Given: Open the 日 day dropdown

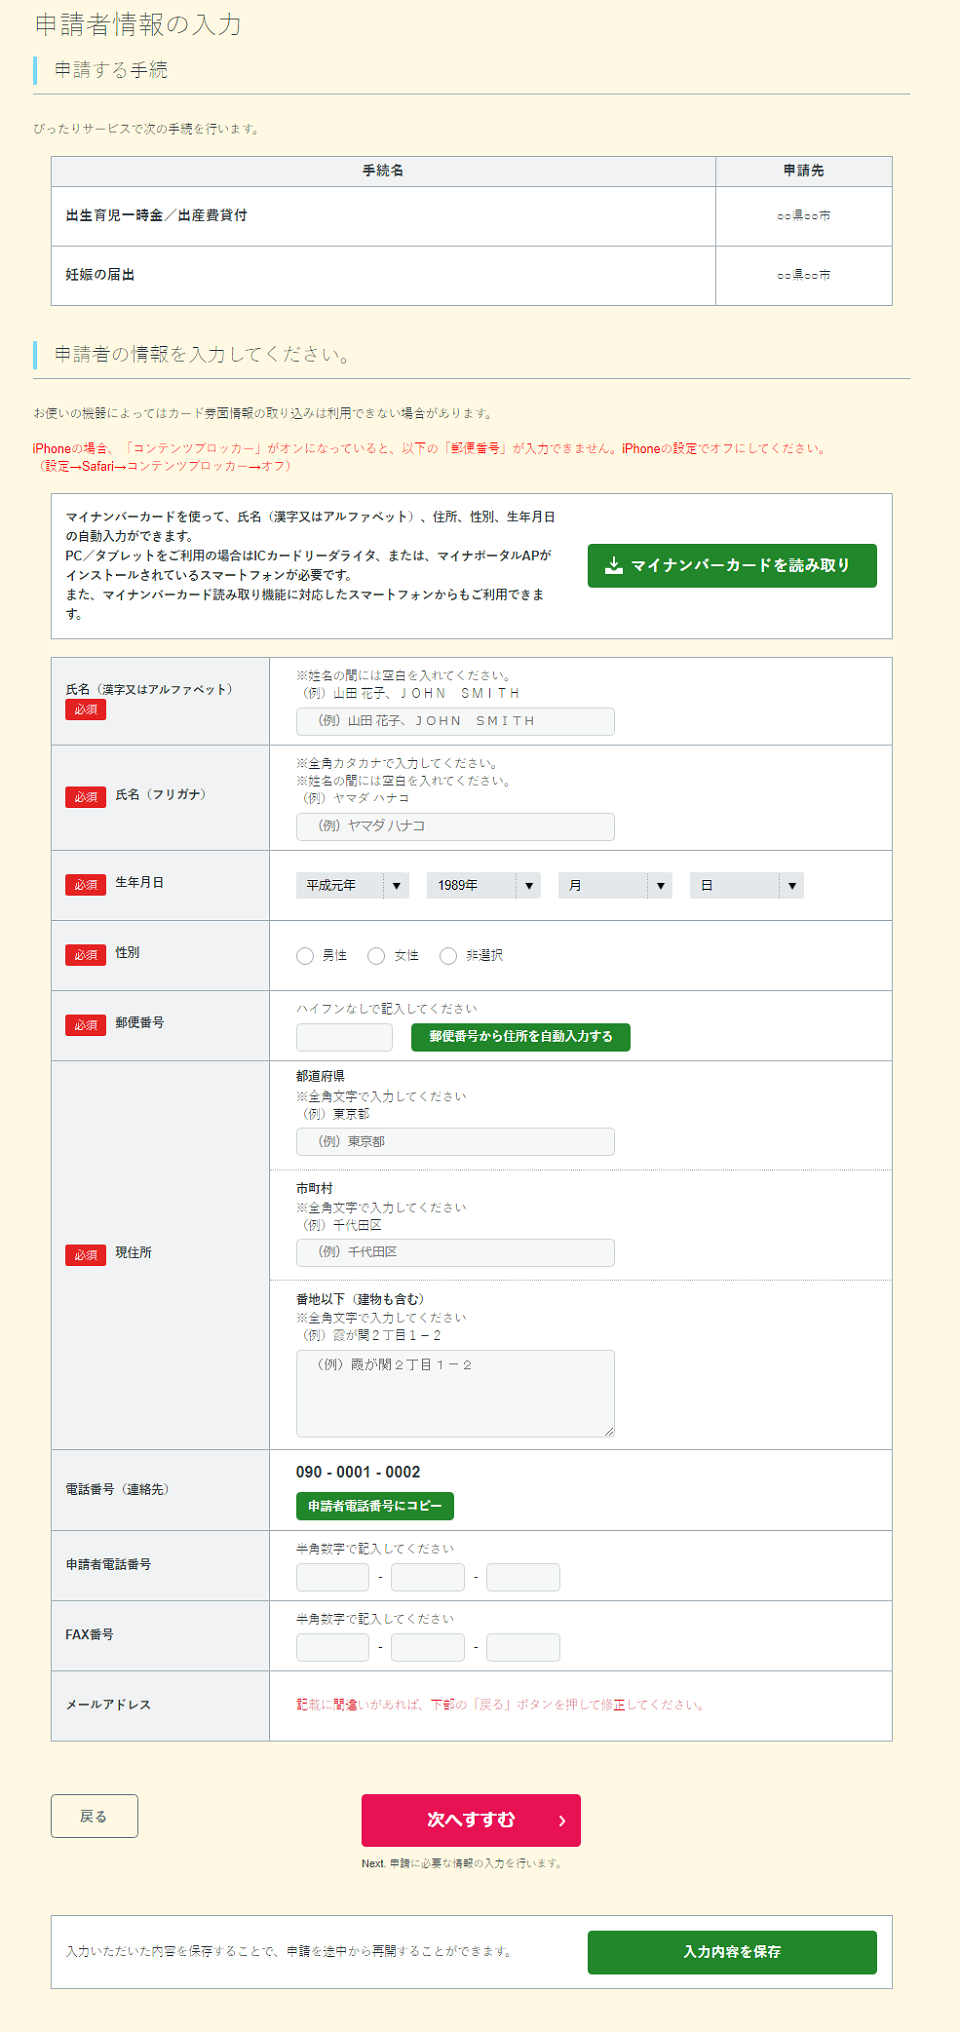Looking at the screenshot, I should pyautogui.click(x=746, y=885).
